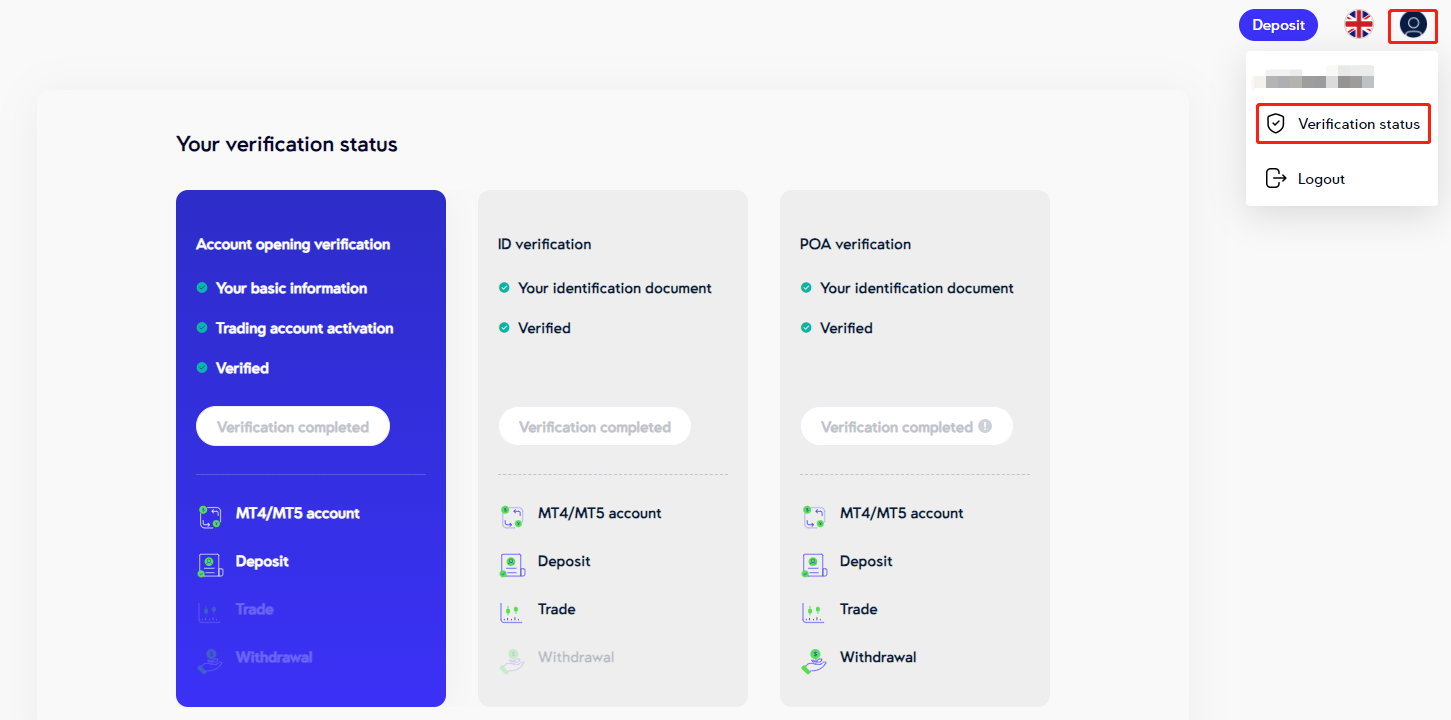Select the ID verification card heading
Image resolution: width=1451 pixels, height=720 pixels.
[544, 244]
